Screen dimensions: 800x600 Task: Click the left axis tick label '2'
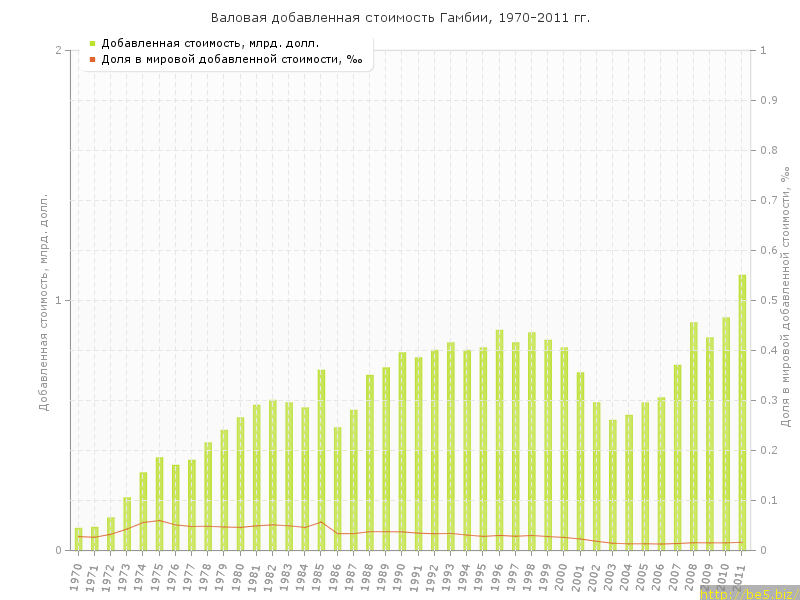[x=58, y=50]
